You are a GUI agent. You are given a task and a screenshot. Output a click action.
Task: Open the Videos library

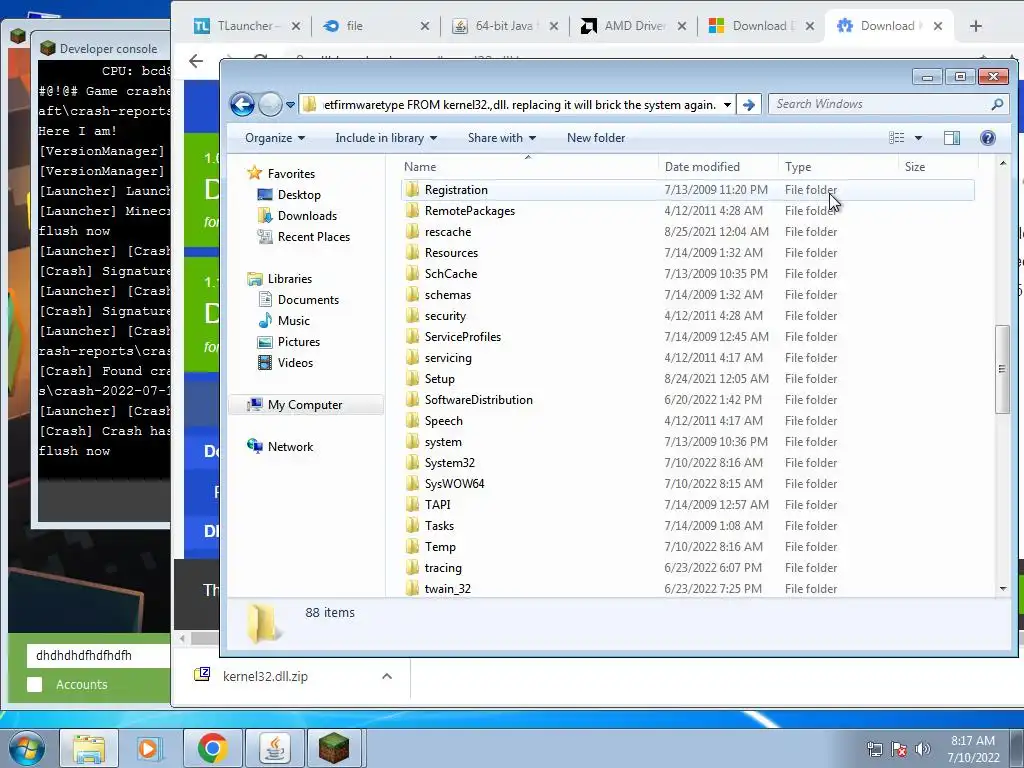pos(285,362)
